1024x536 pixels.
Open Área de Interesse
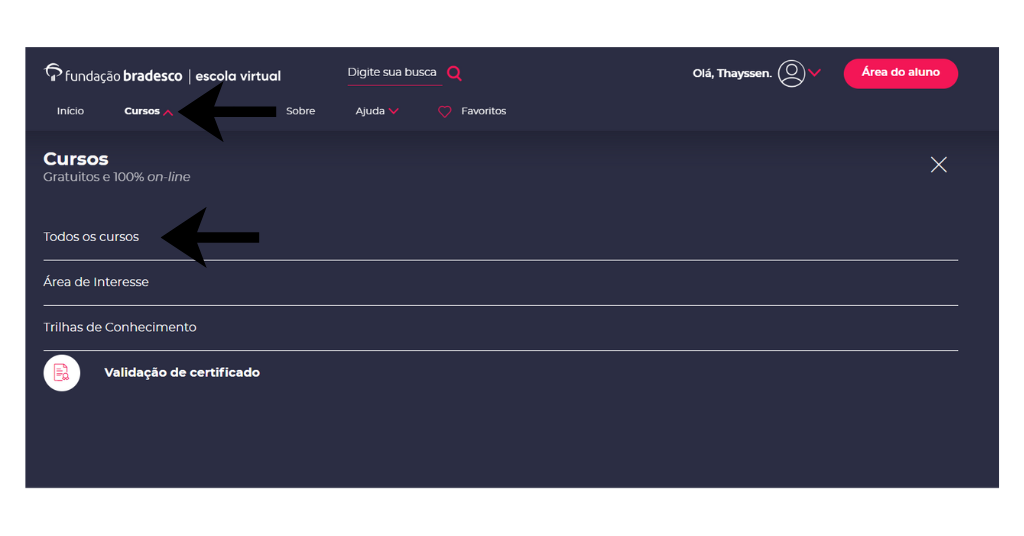(x=96, y=282)
